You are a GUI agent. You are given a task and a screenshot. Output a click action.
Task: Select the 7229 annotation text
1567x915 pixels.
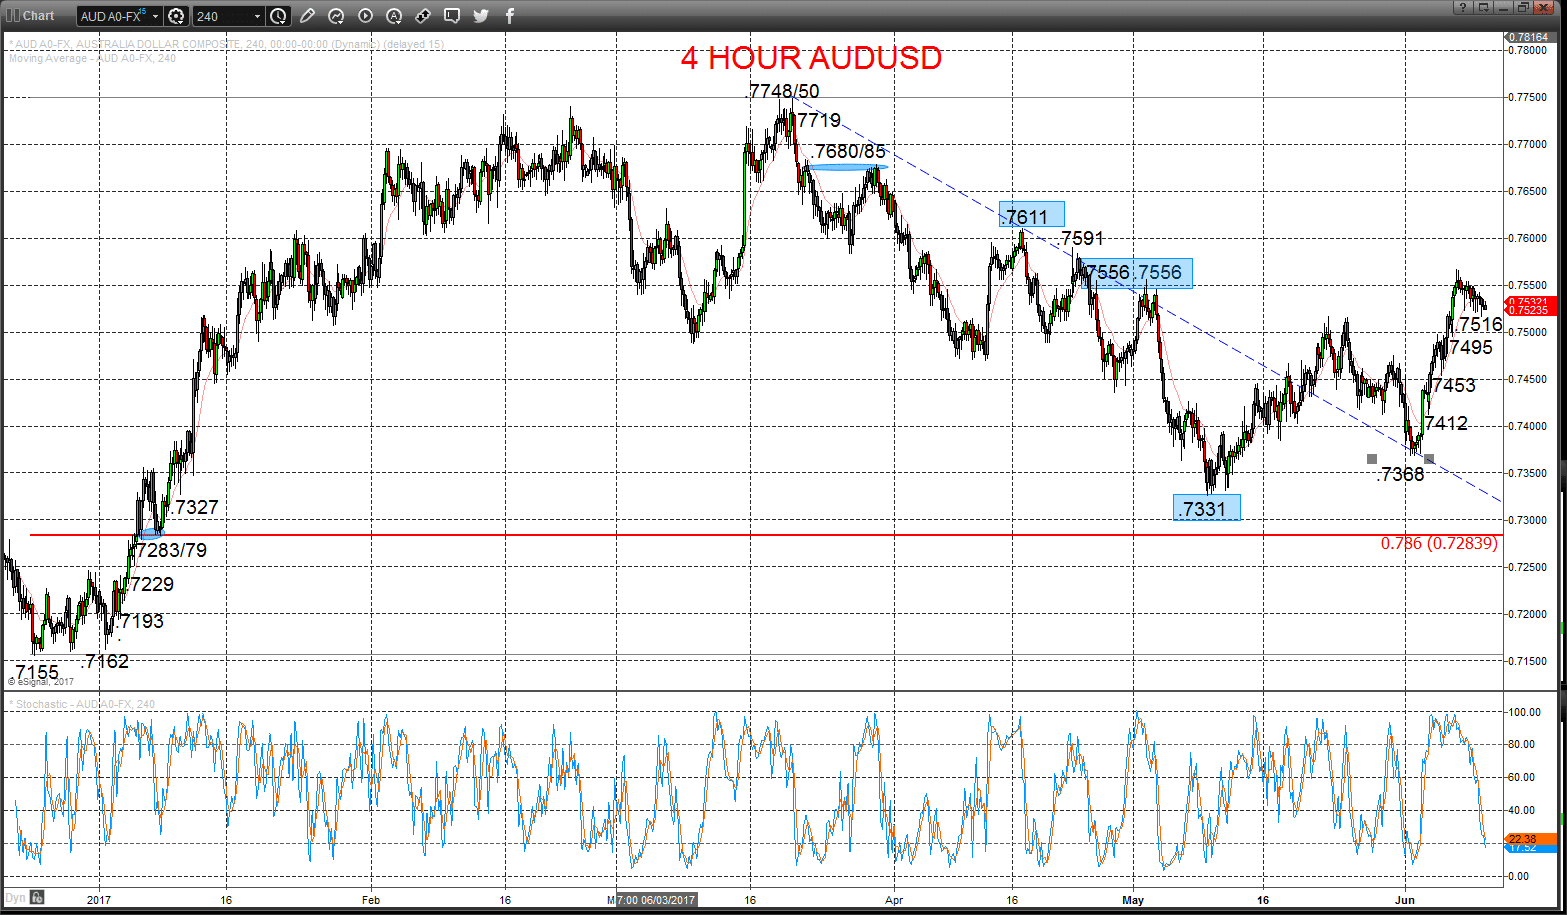(x=152, y=584)
